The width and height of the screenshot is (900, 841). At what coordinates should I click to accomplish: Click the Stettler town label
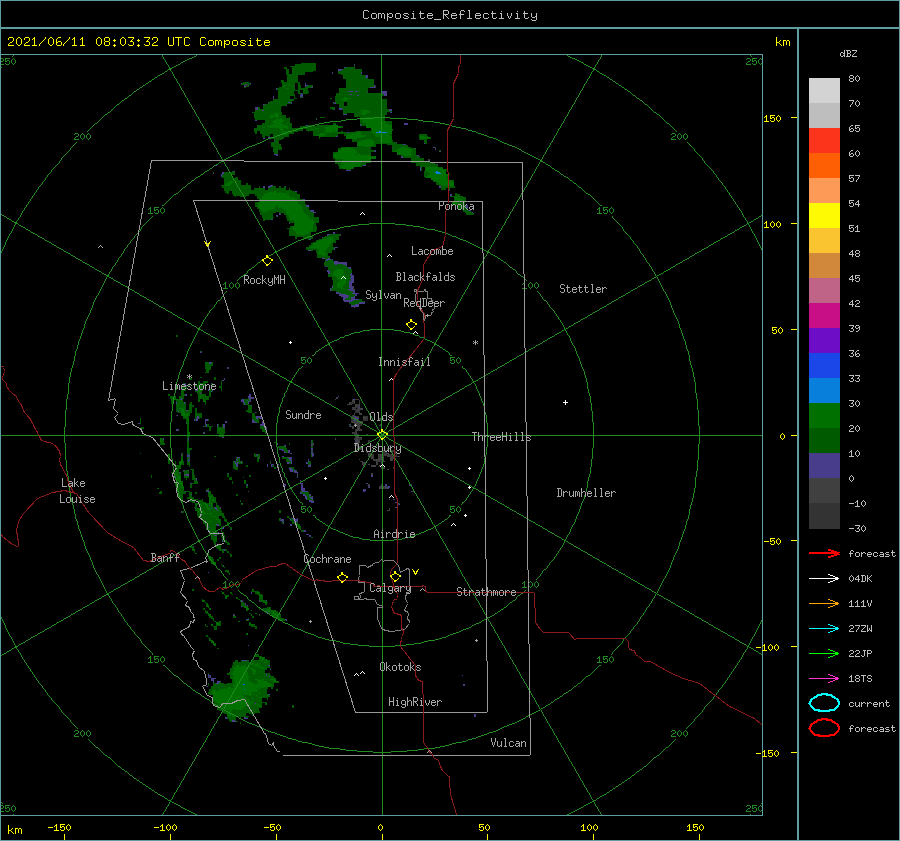click(583, 289)
